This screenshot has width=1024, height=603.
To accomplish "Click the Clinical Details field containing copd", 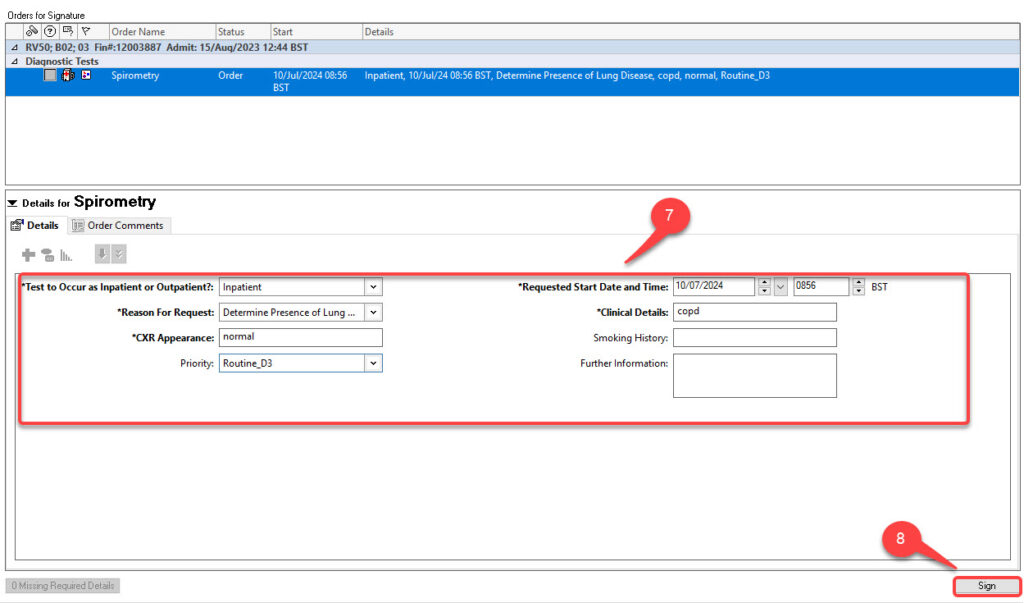I will coord(754,312).
